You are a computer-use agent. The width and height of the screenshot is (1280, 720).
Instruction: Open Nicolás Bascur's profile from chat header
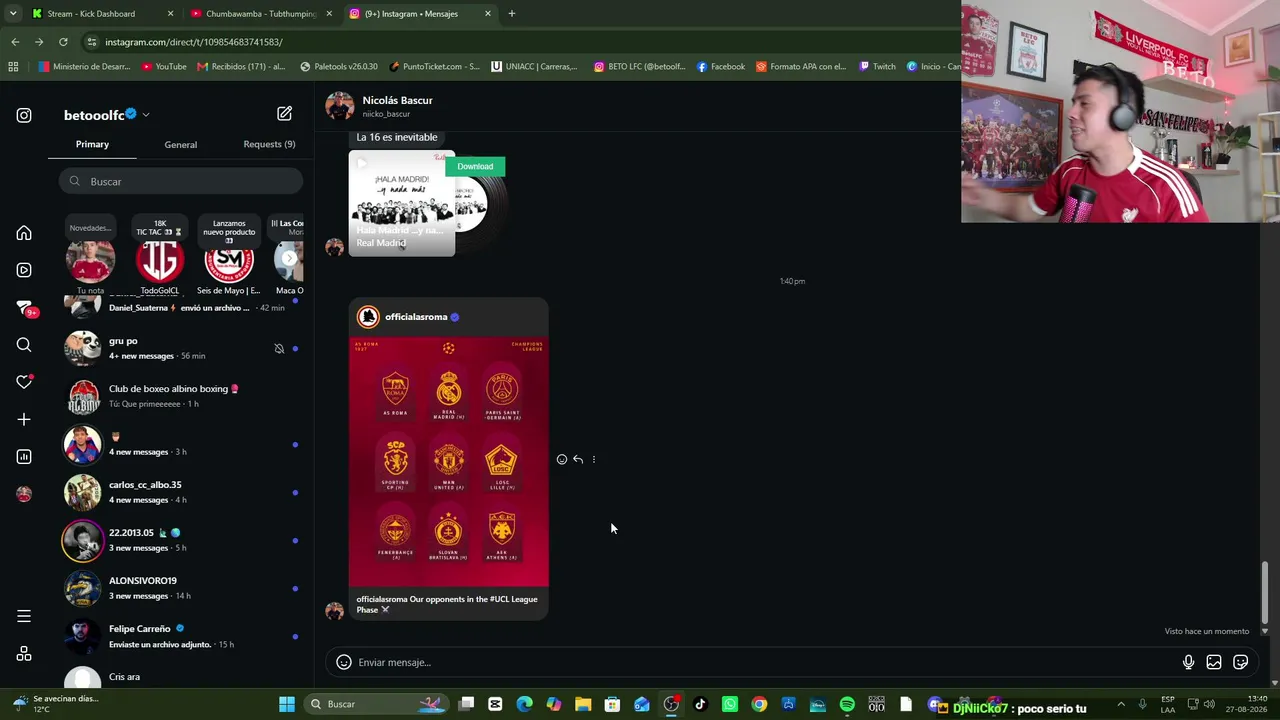pyautogui.click(x=397, y=101)
